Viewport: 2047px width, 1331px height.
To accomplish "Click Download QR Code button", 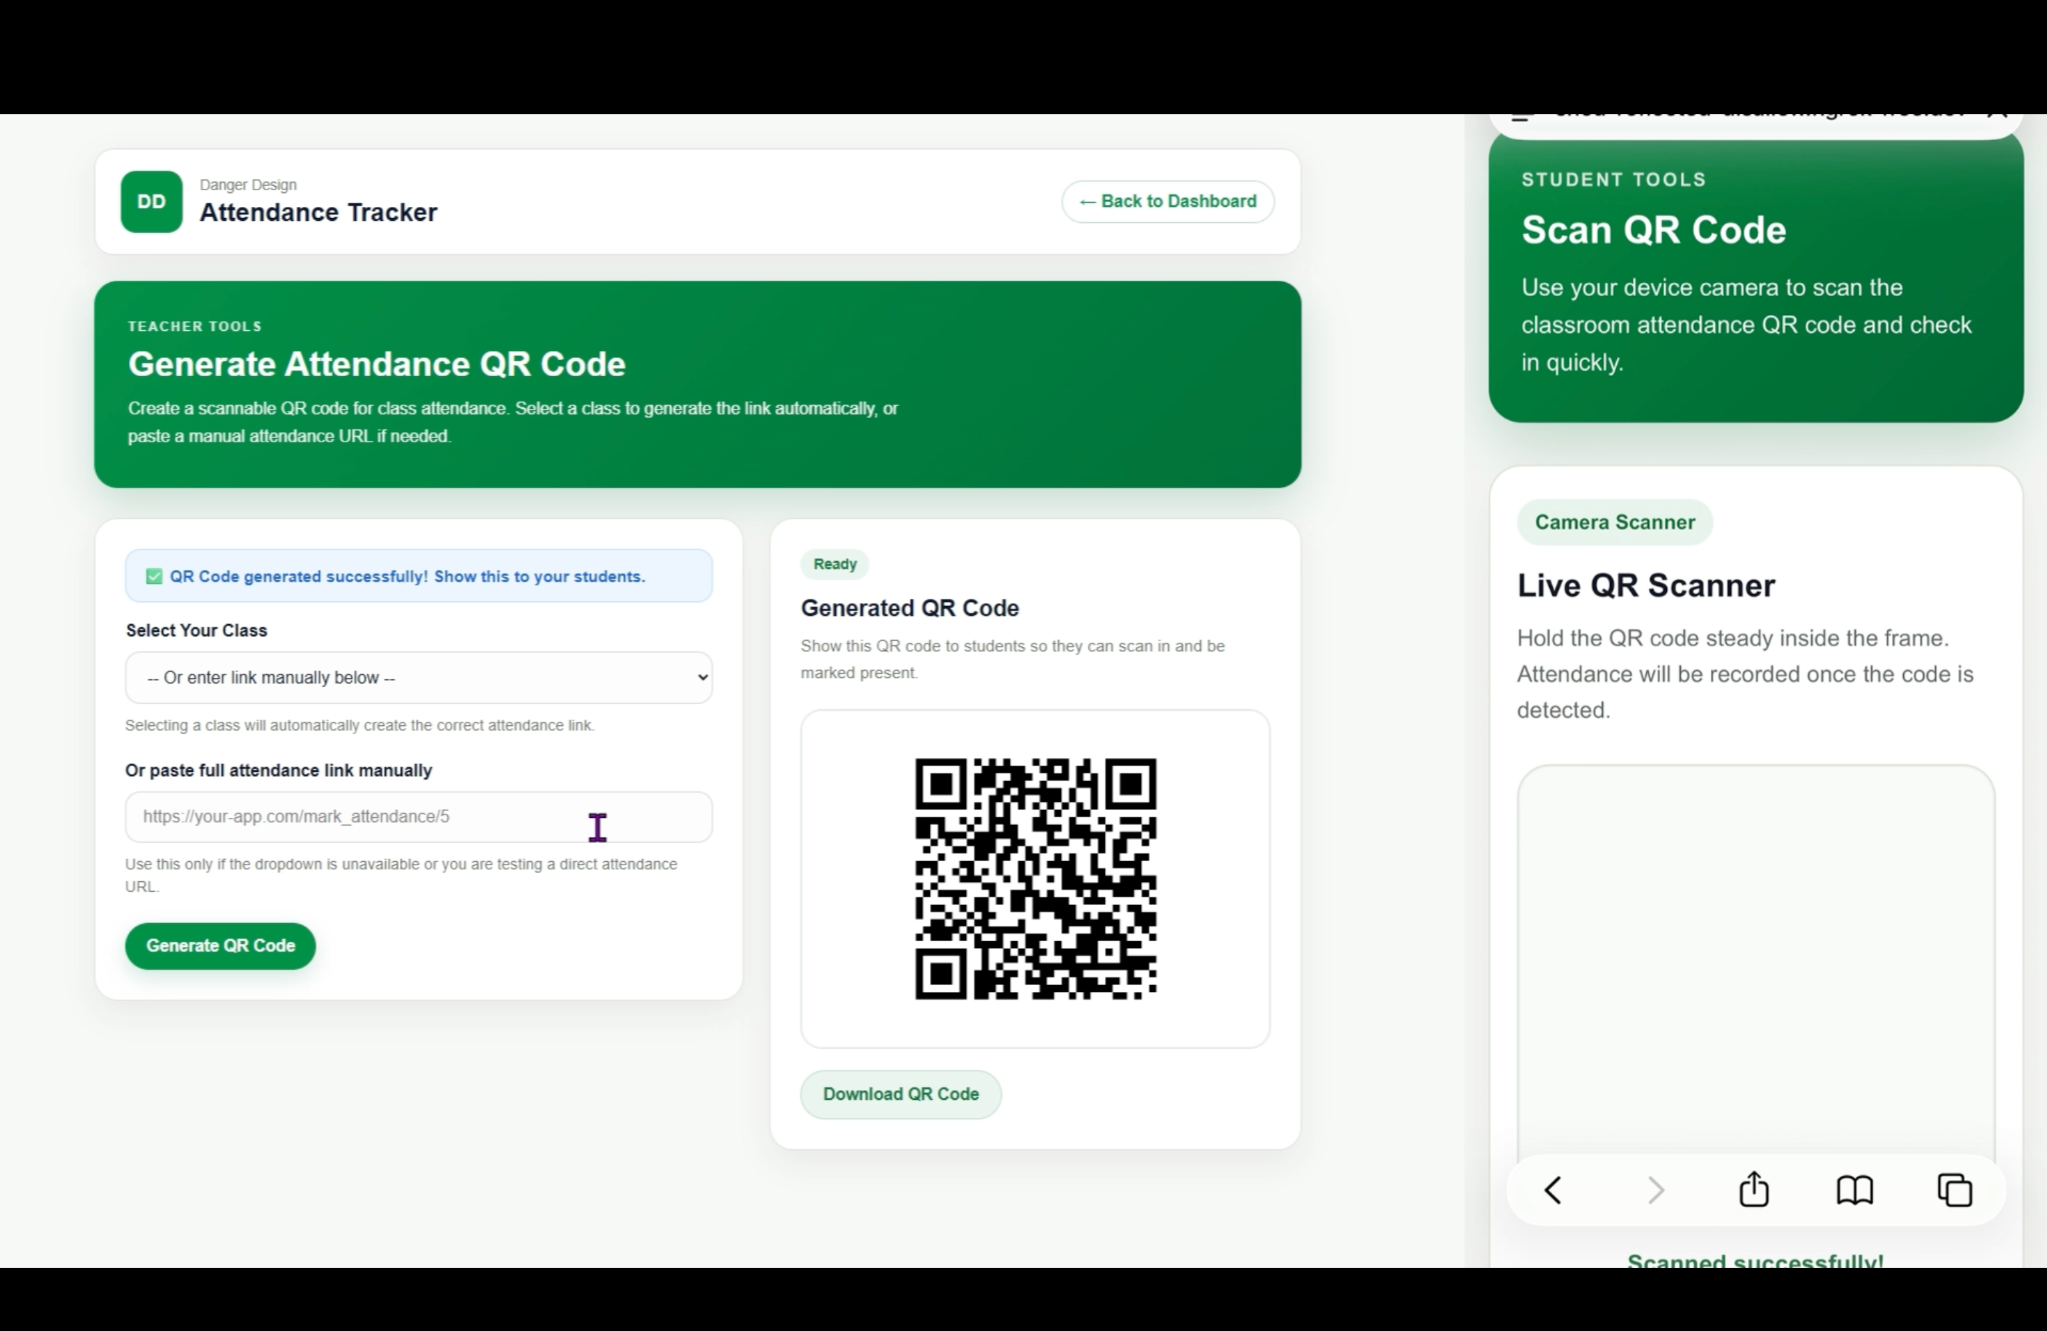I will 901,1094.
